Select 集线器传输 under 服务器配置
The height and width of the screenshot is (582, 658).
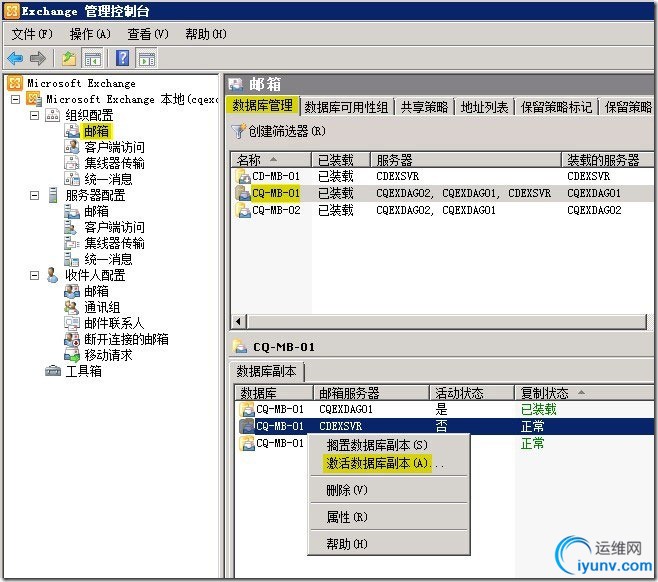click(114, 243)
